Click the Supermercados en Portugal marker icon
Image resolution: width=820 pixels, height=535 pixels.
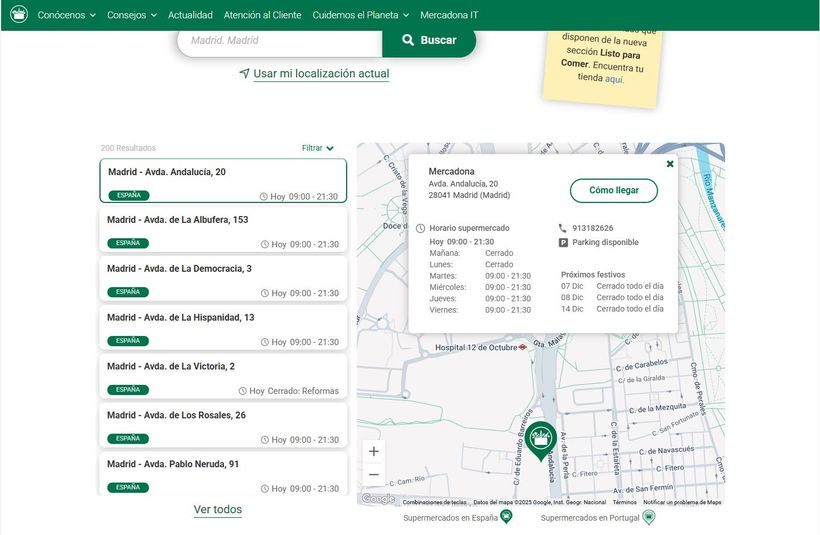(648, 517)
